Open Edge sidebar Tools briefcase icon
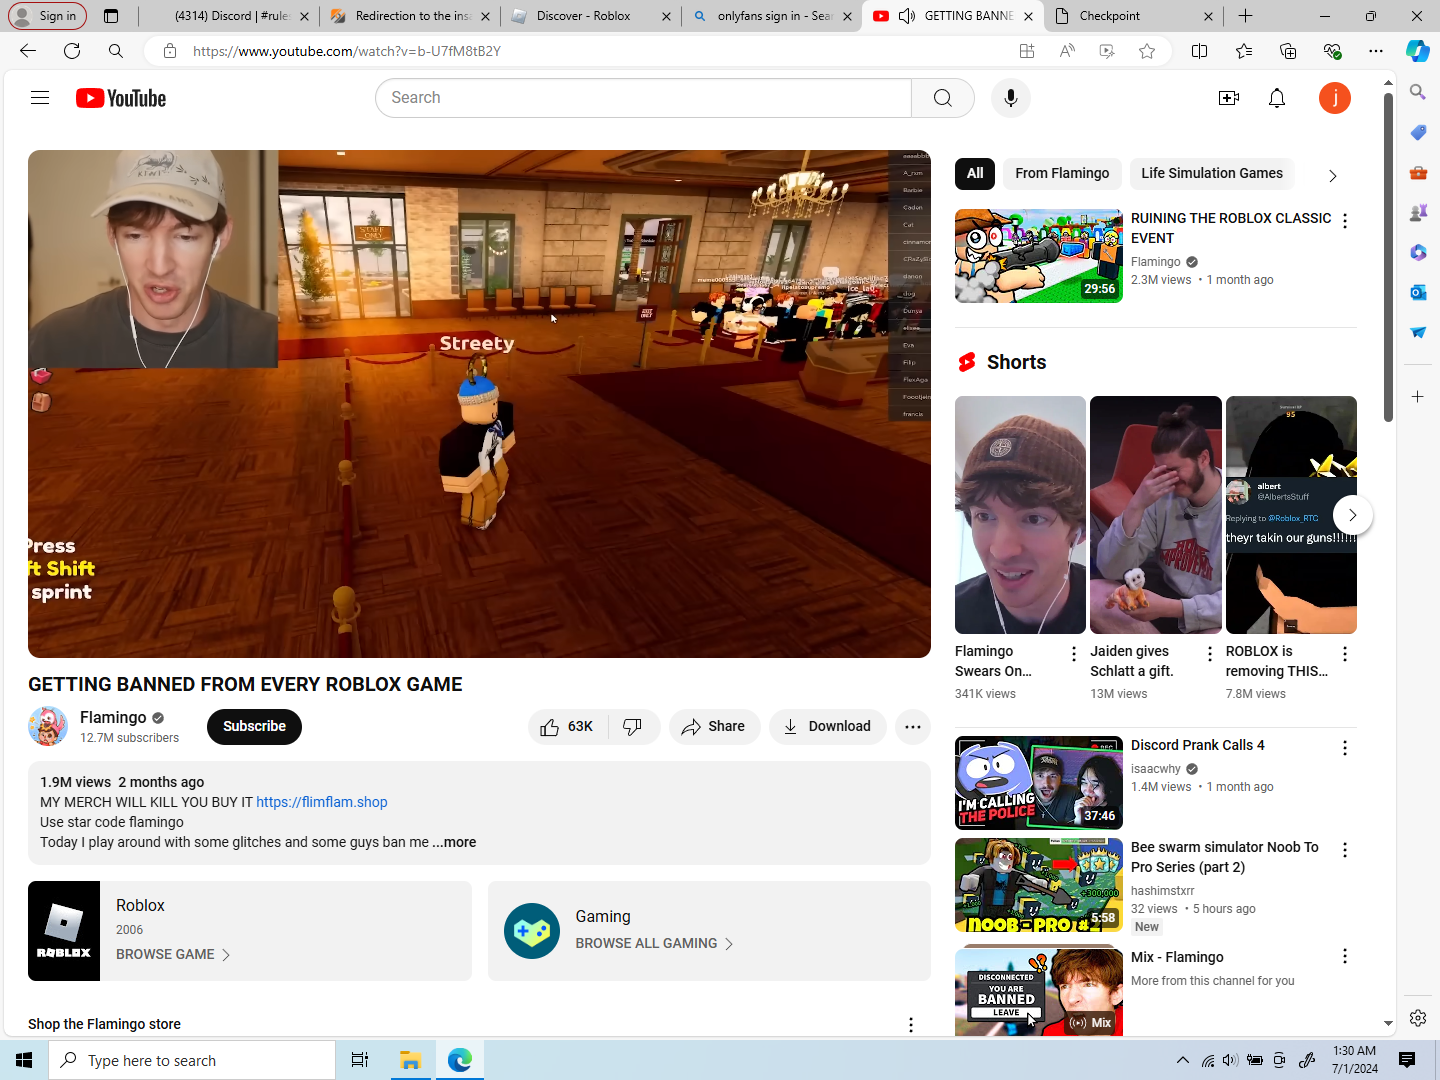This screenshot has width=1440, height=1080. pos(1418,172)
